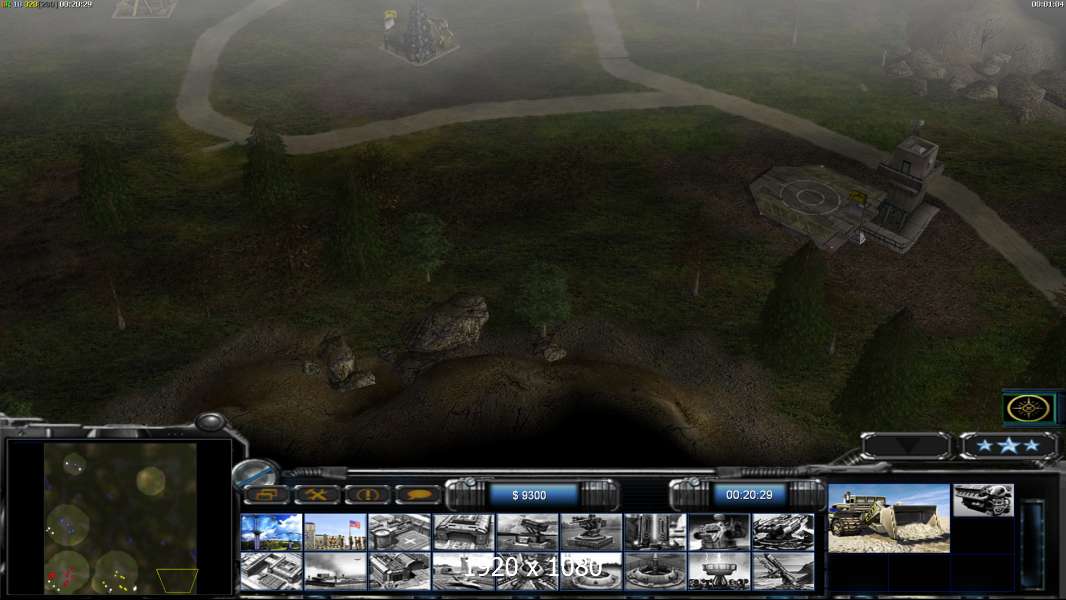
Task: Place a beacon using the exclamation mark button
Action: (x=367, y=495)
